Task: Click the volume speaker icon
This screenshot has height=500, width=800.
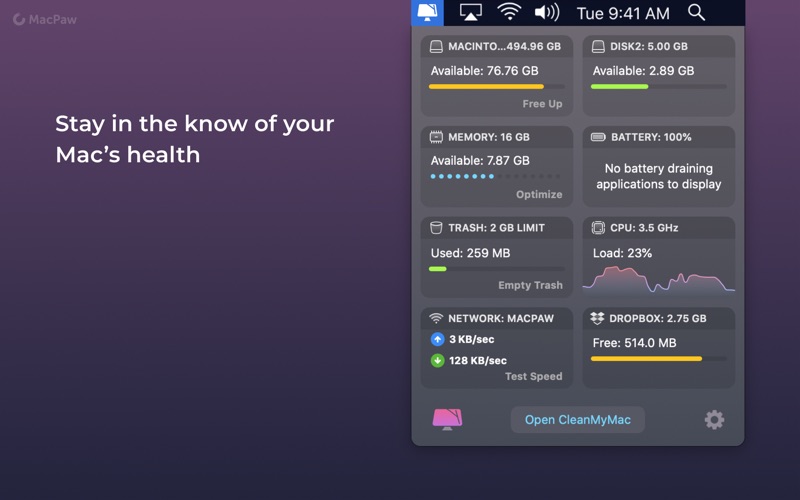Action: [x=546, y=12]
